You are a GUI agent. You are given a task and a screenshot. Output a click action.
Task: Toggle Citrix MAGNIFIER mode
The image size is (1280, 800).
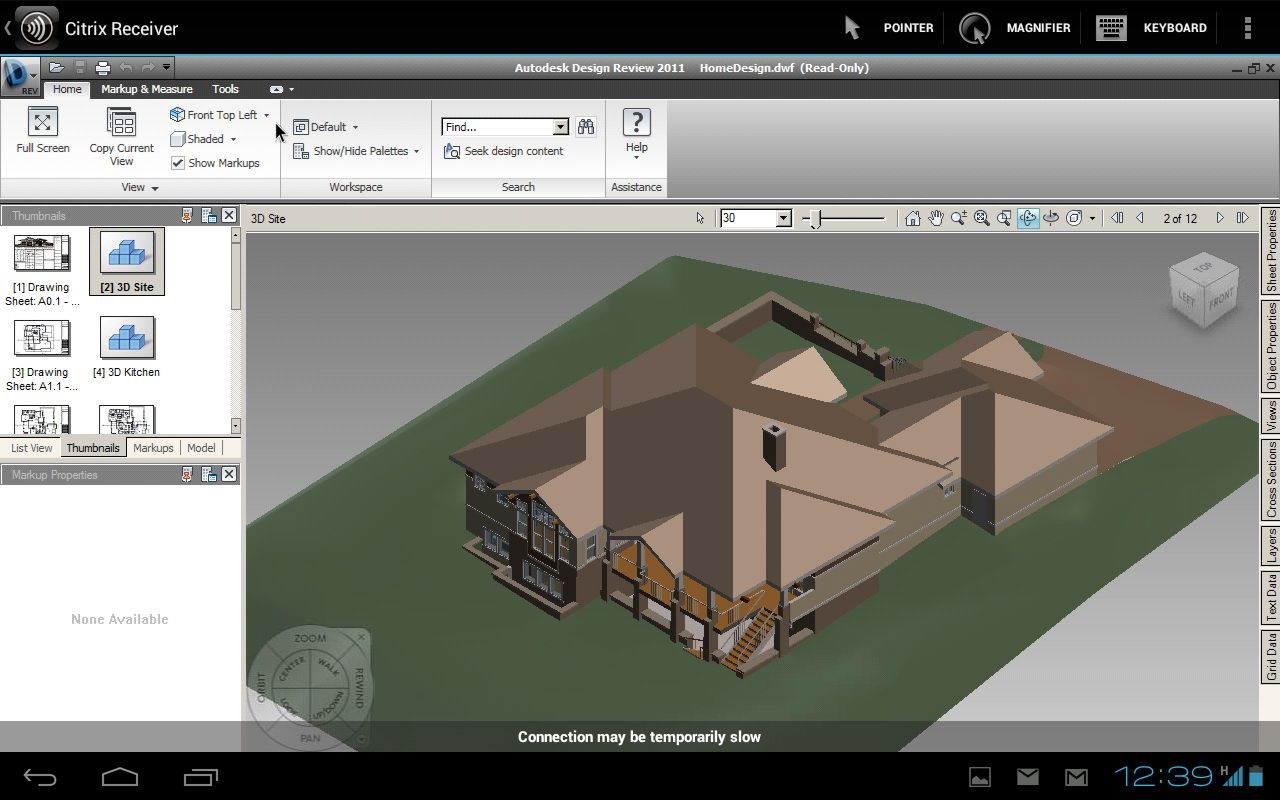point(1015,28)
